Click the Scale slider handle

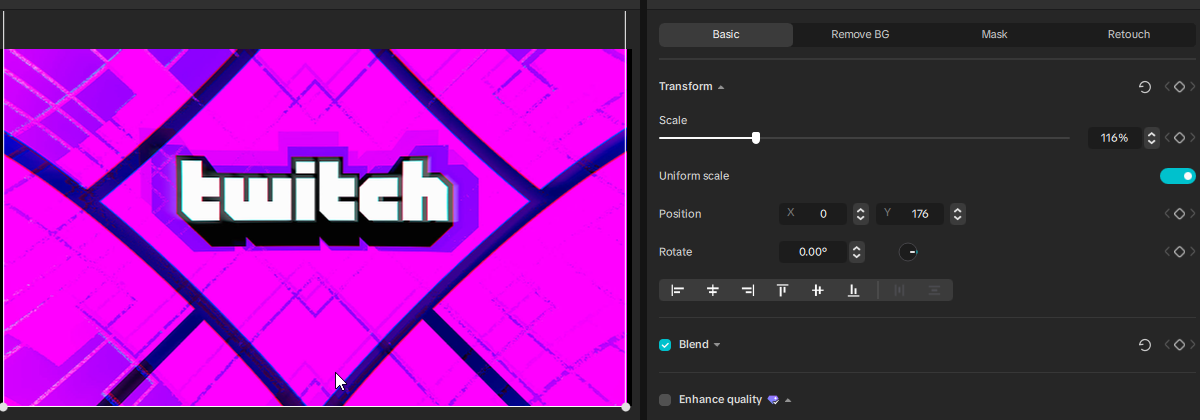tap(756, 138)
